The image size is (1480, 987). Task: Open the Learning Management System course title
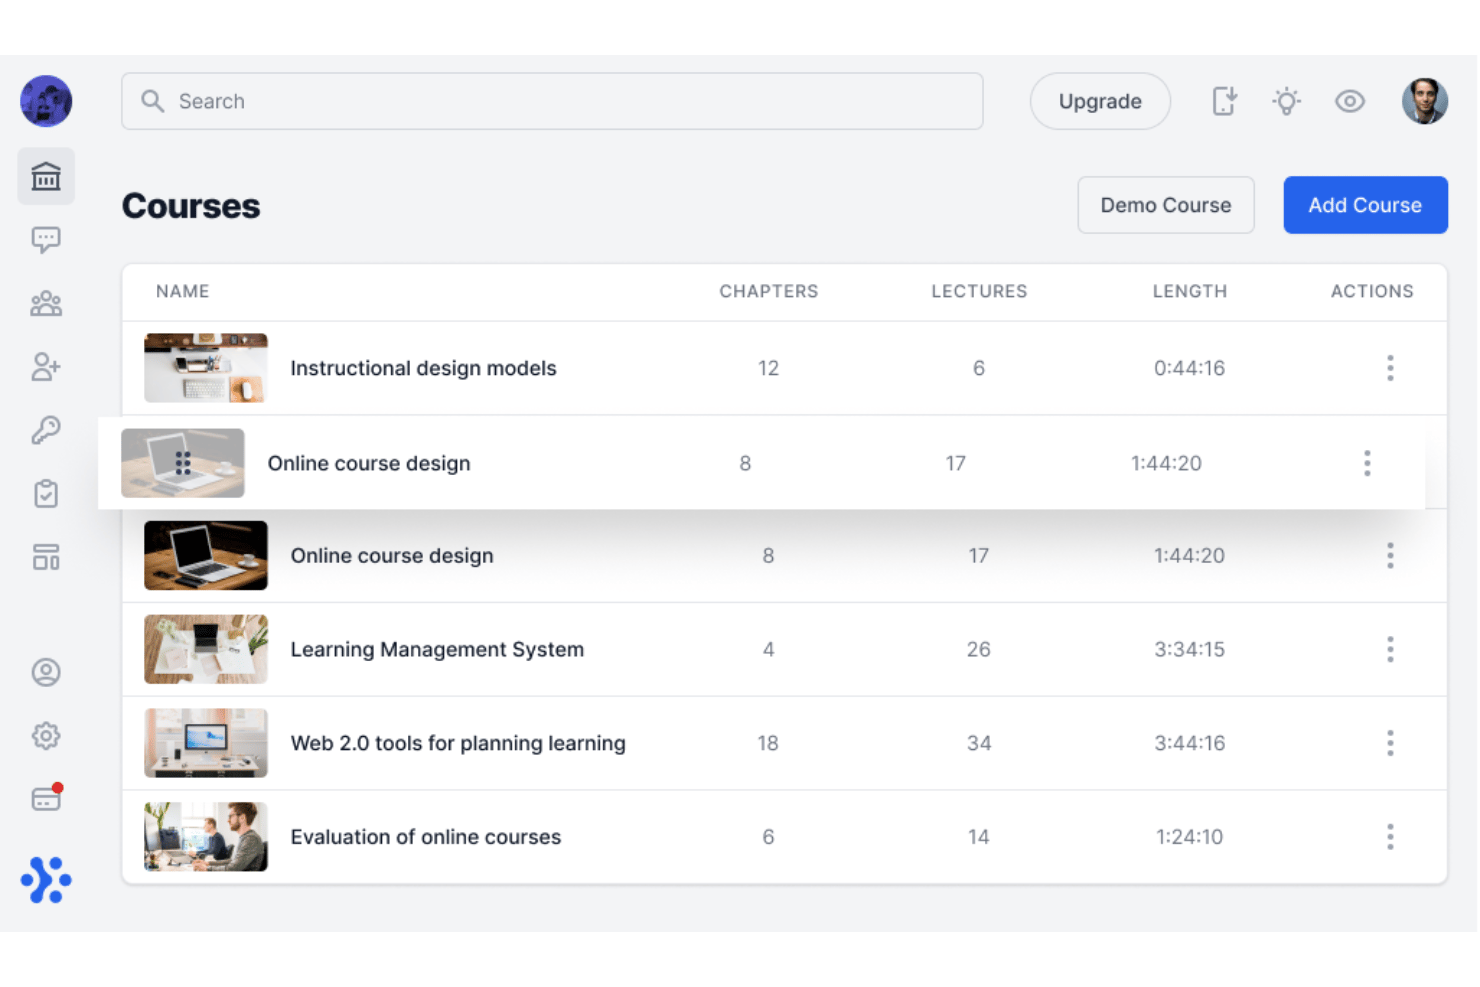tap(437, 650)
